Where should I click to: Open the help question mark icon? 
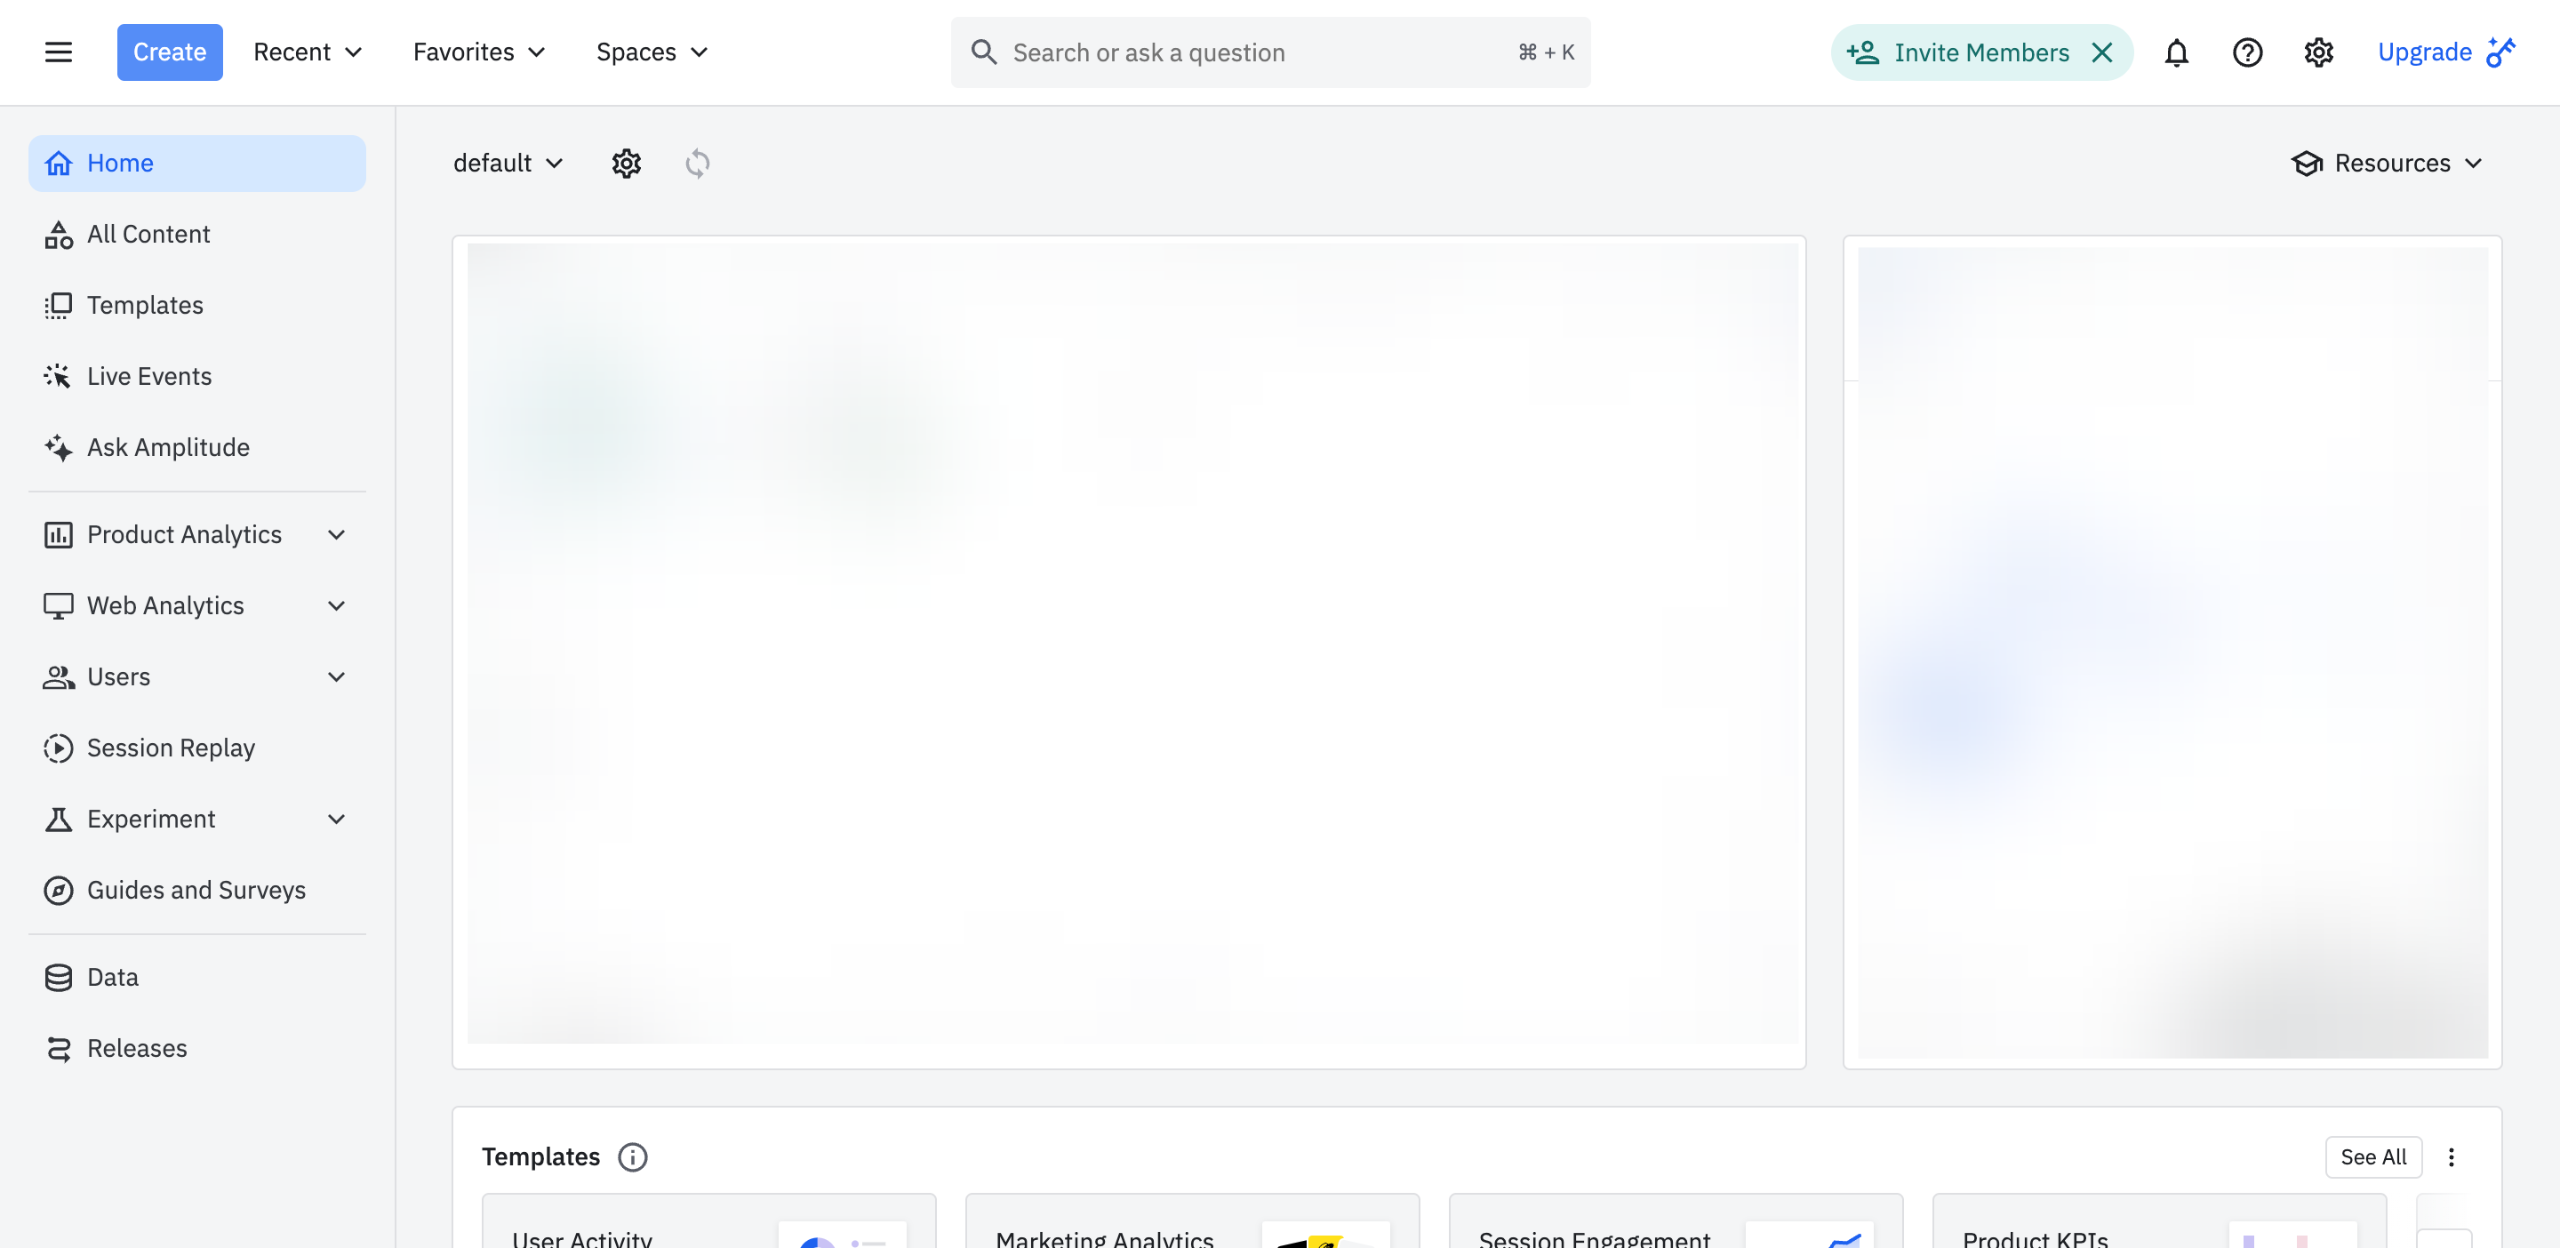coord(2247,52)
